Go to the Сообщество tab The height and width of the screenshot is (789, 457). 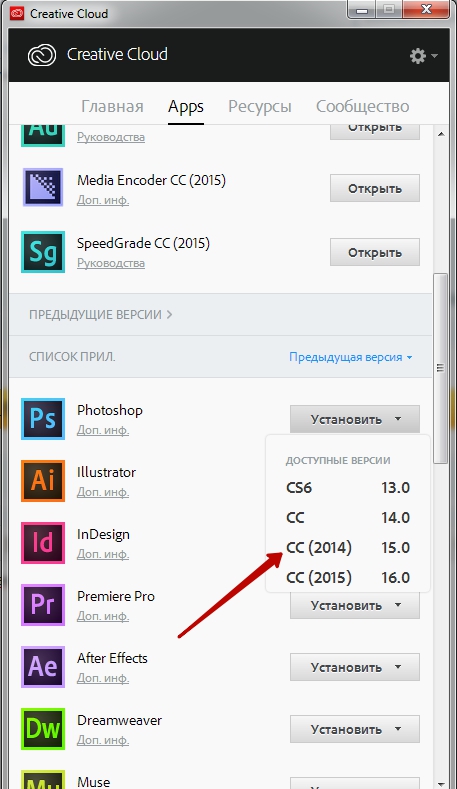point(362,107)
